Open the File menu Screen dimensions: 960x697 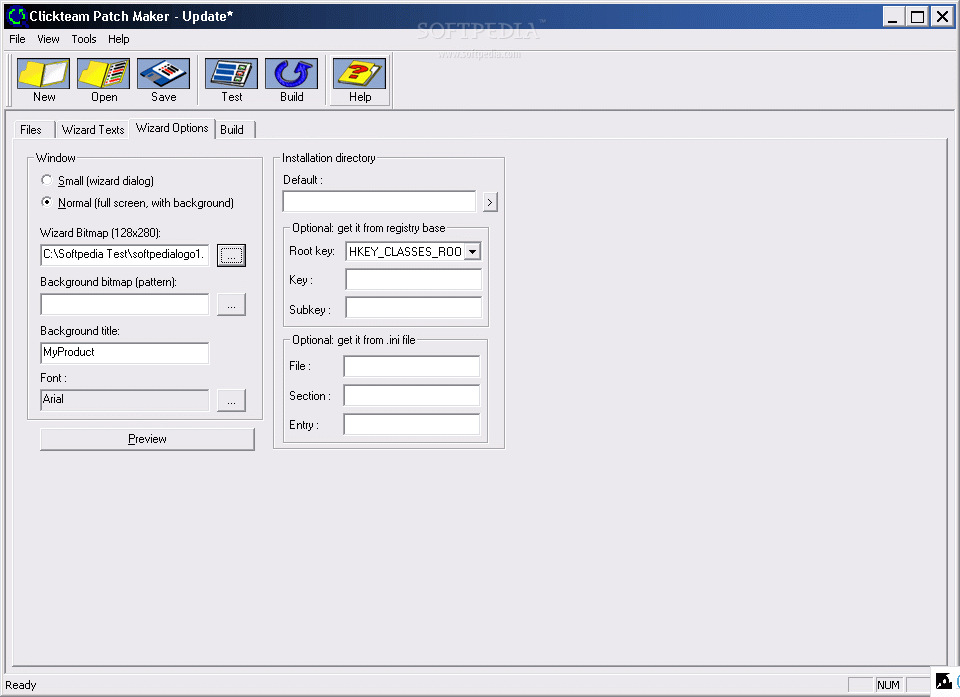point(17,39)
